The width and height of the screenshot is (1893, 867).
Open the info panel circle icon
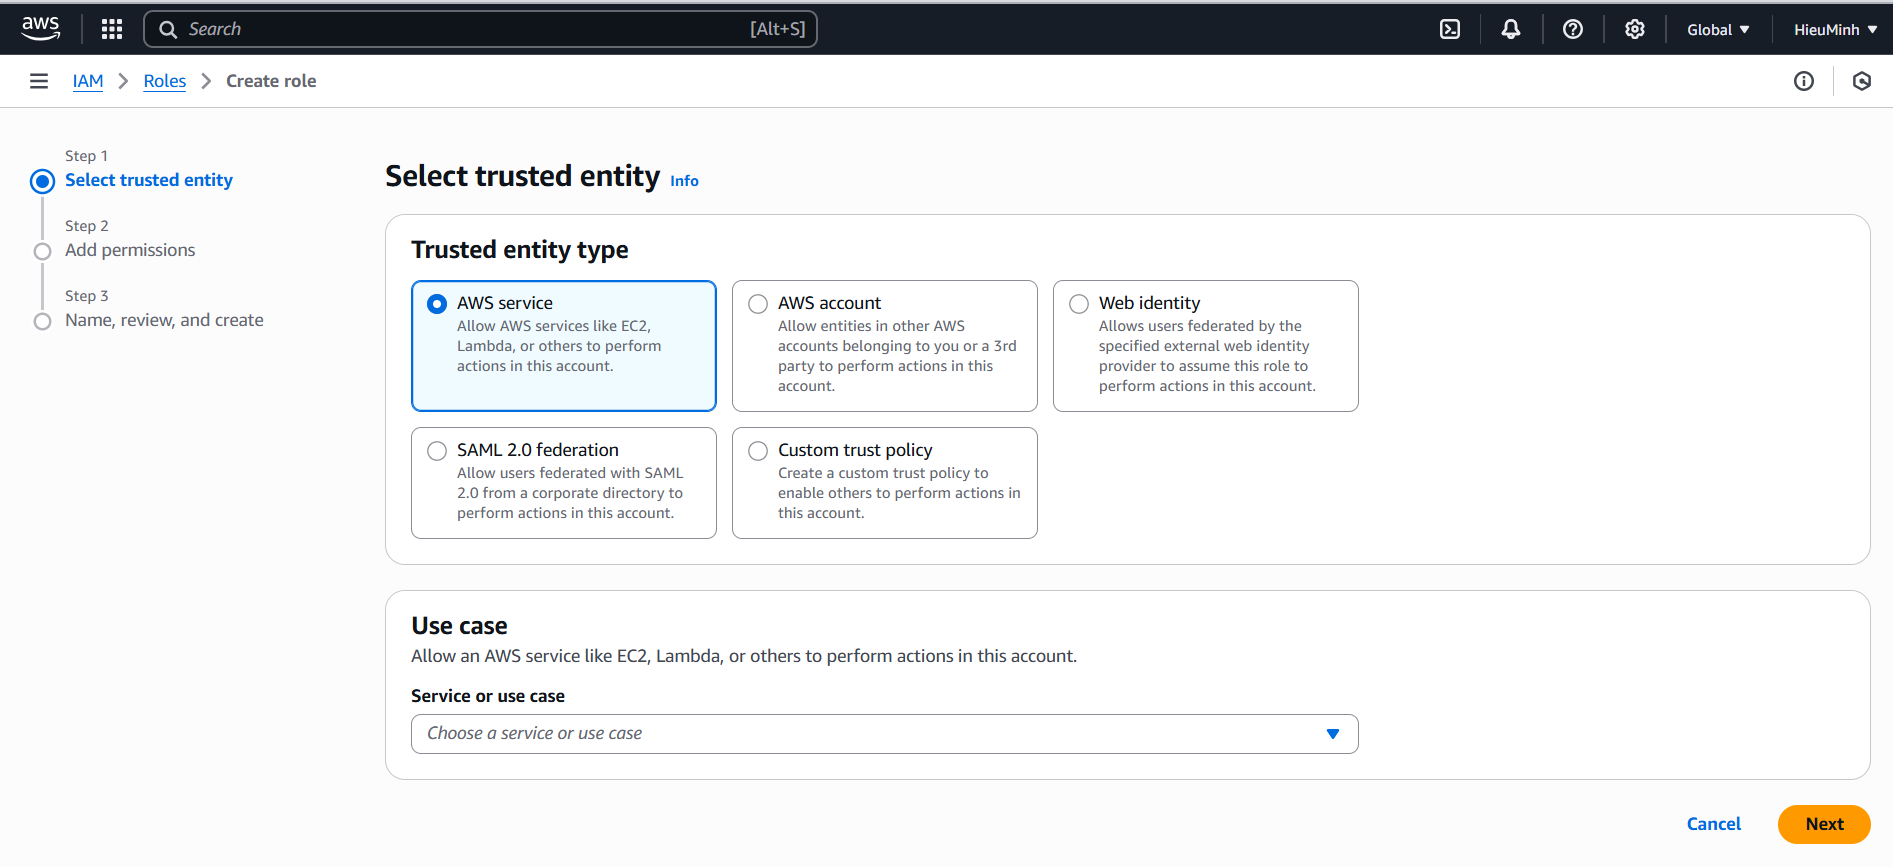coord(1804,81)
